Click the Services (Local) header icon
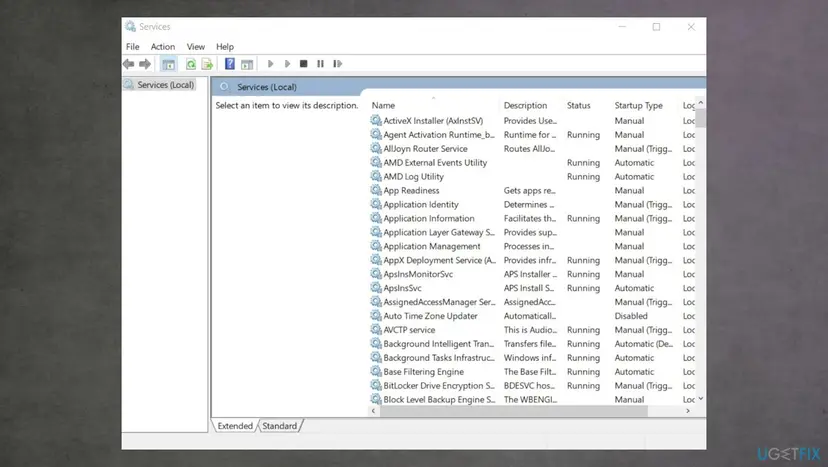Viewport: 828px width, 467px height. (x=224, y=87)
